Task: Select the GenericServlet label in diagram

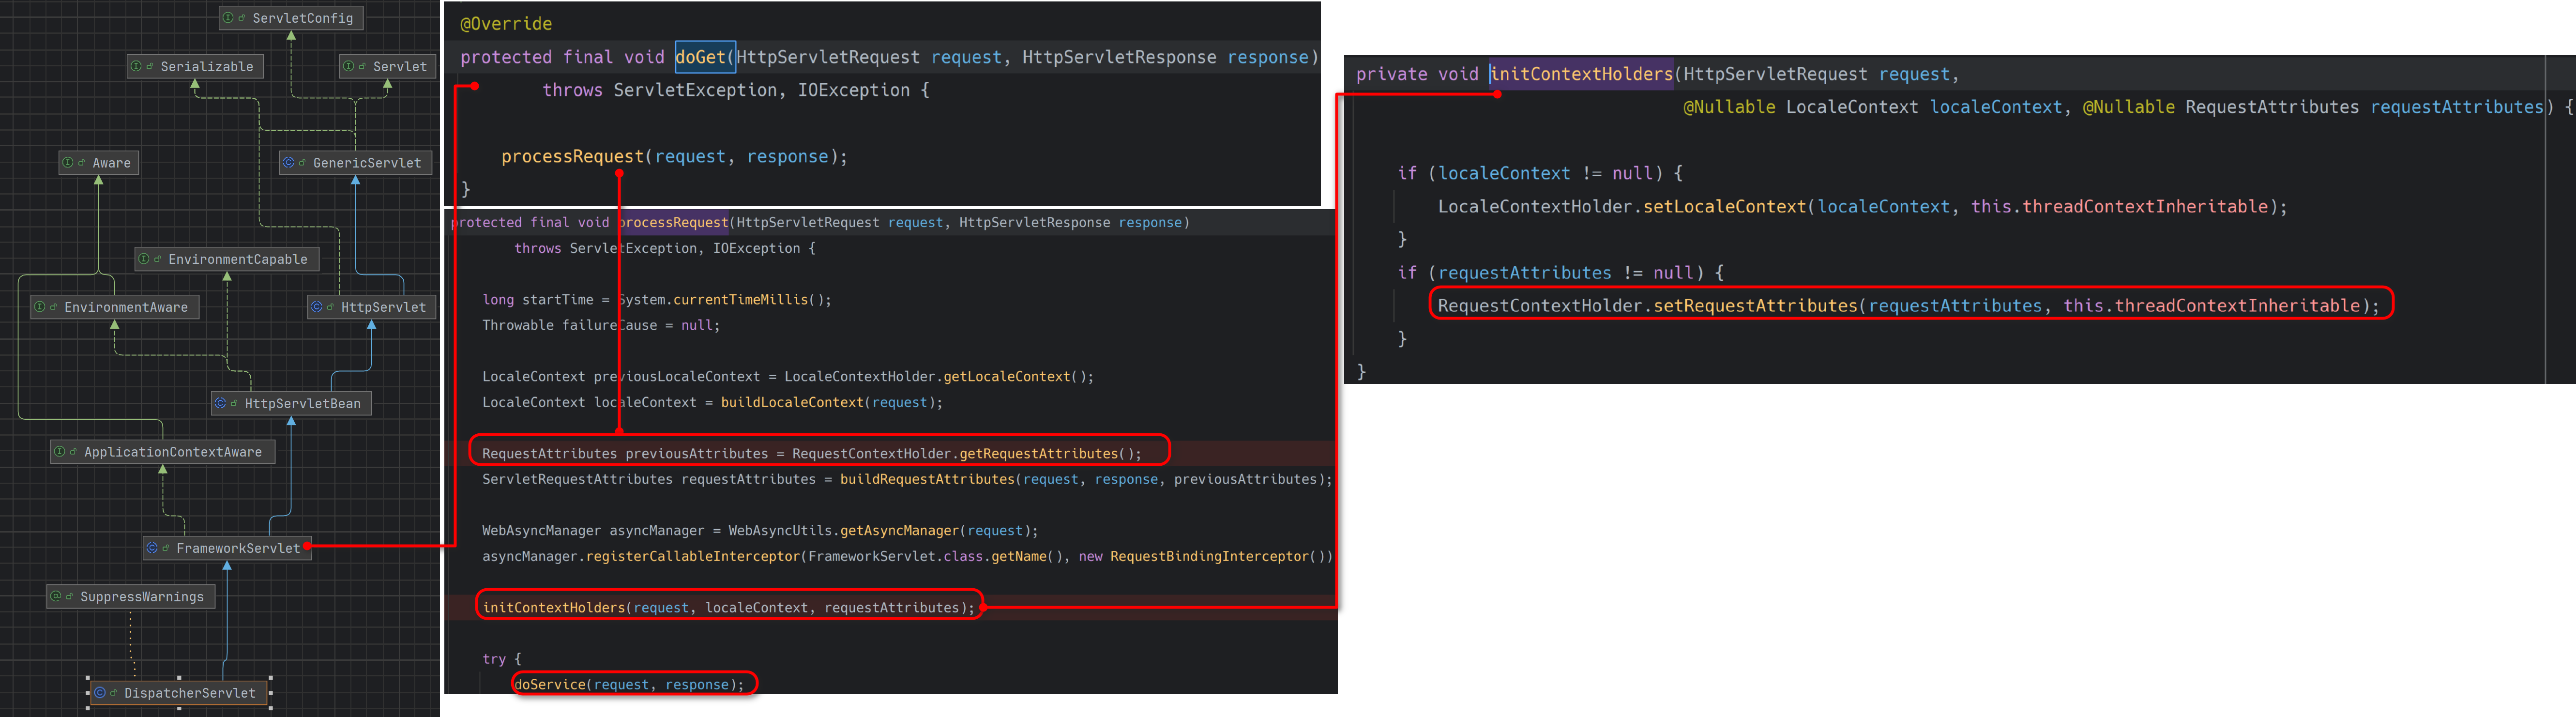Action: pyautogui.click(x=367, y=163)
